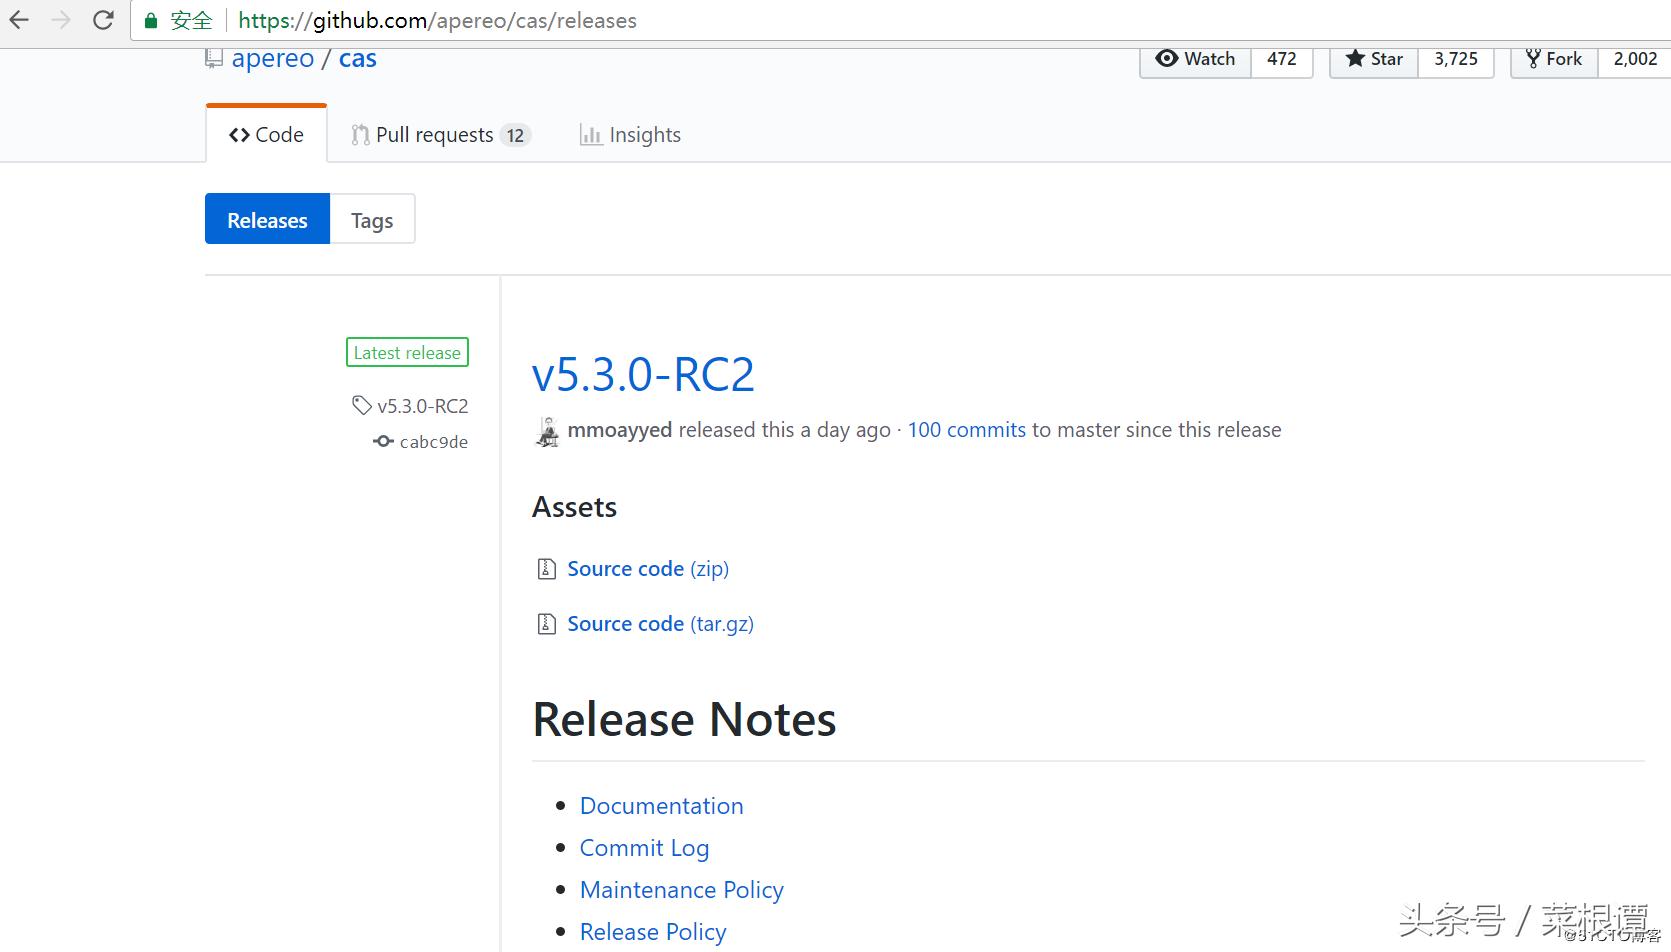Open the Code tab
The width and height of the screenshot is (1671, 952).
pos(266,135)
